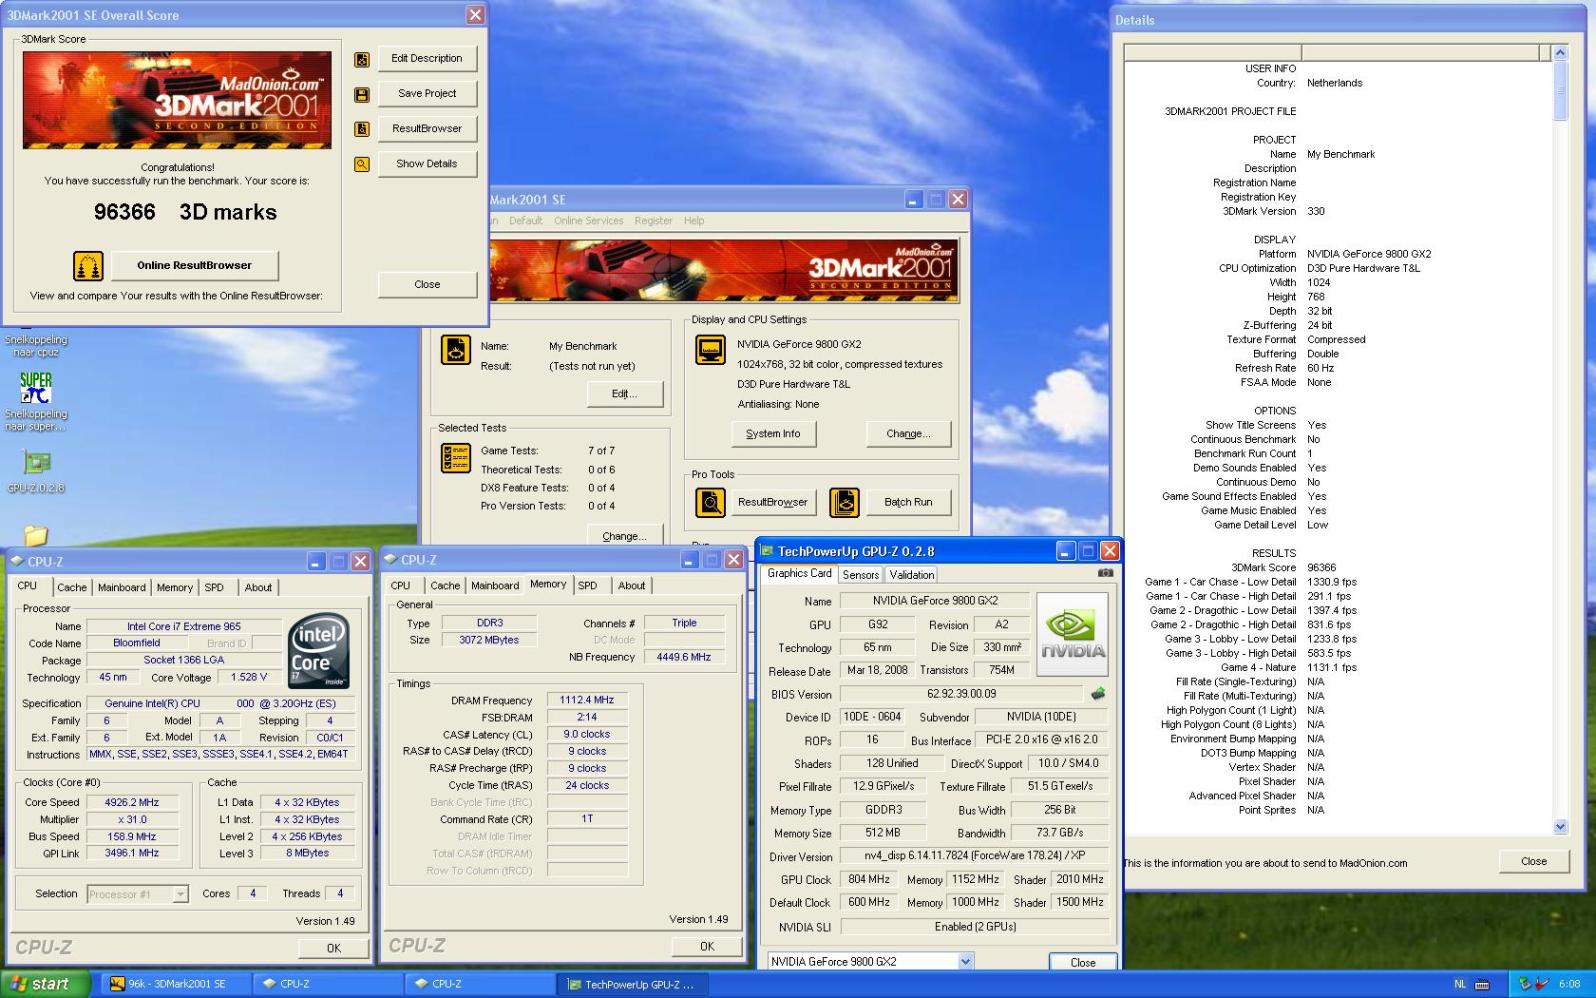Click the project icon beside My Benchmark name
1596x998 pixels.
coord(456,350)
